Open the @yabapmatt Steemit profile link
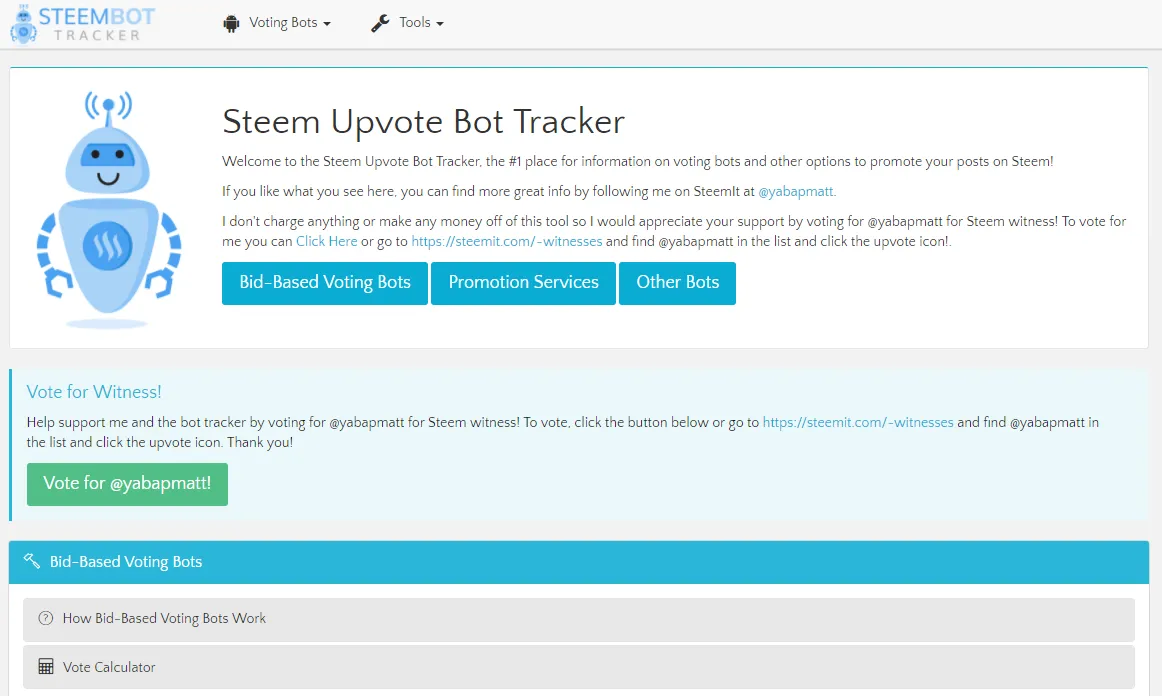Image resolution: width=1162 pixels, height=696 pixels. 797,191
